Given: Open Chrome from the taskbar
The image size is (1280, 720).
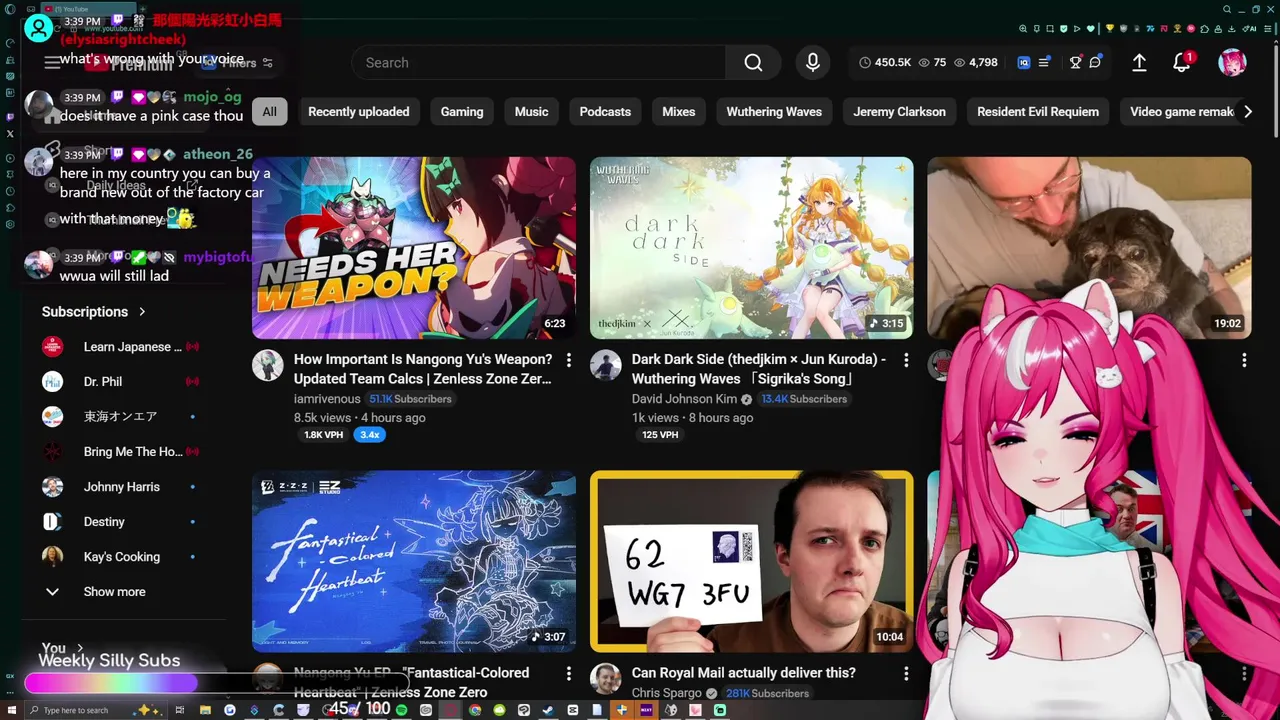Looking at the screenshot, I should point(475,710).
